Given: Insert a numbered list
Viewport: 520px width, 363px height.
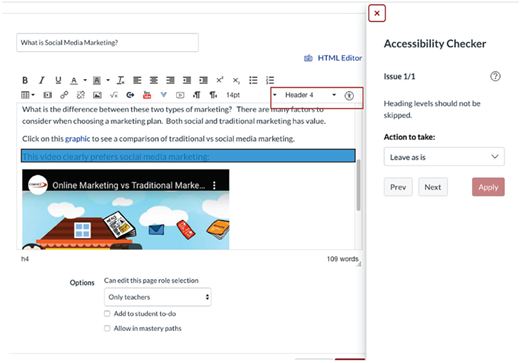Looking at the screenshot, I should (x=270, y=80).
